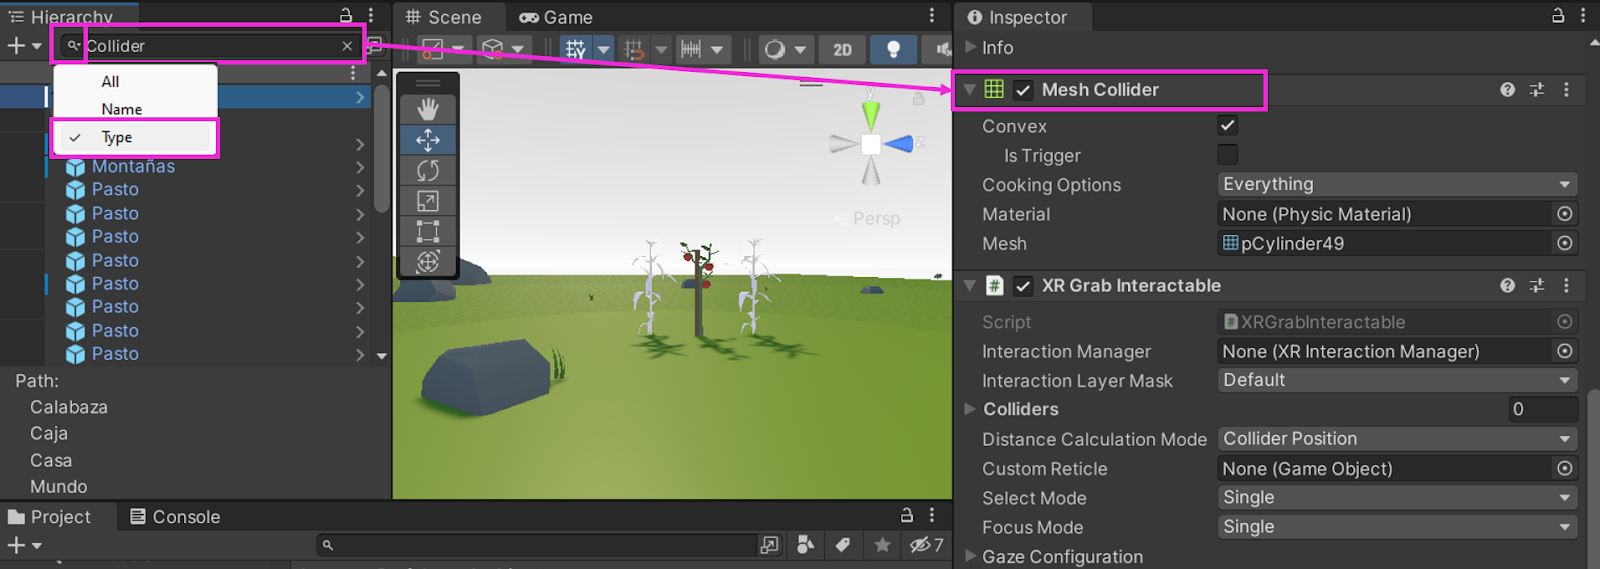
Task: Disable the XR Grab Interactable component
Action: tap(1023, 286)
